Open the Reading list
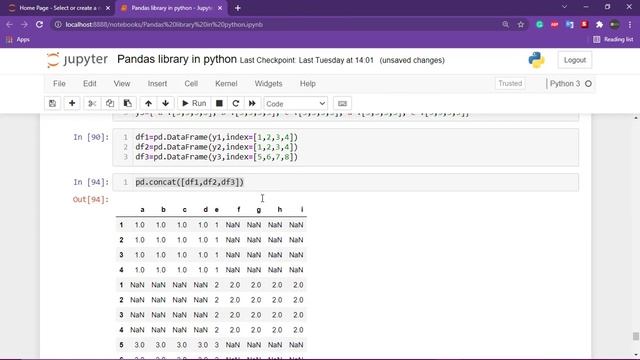640x360 pixels. 613,40
